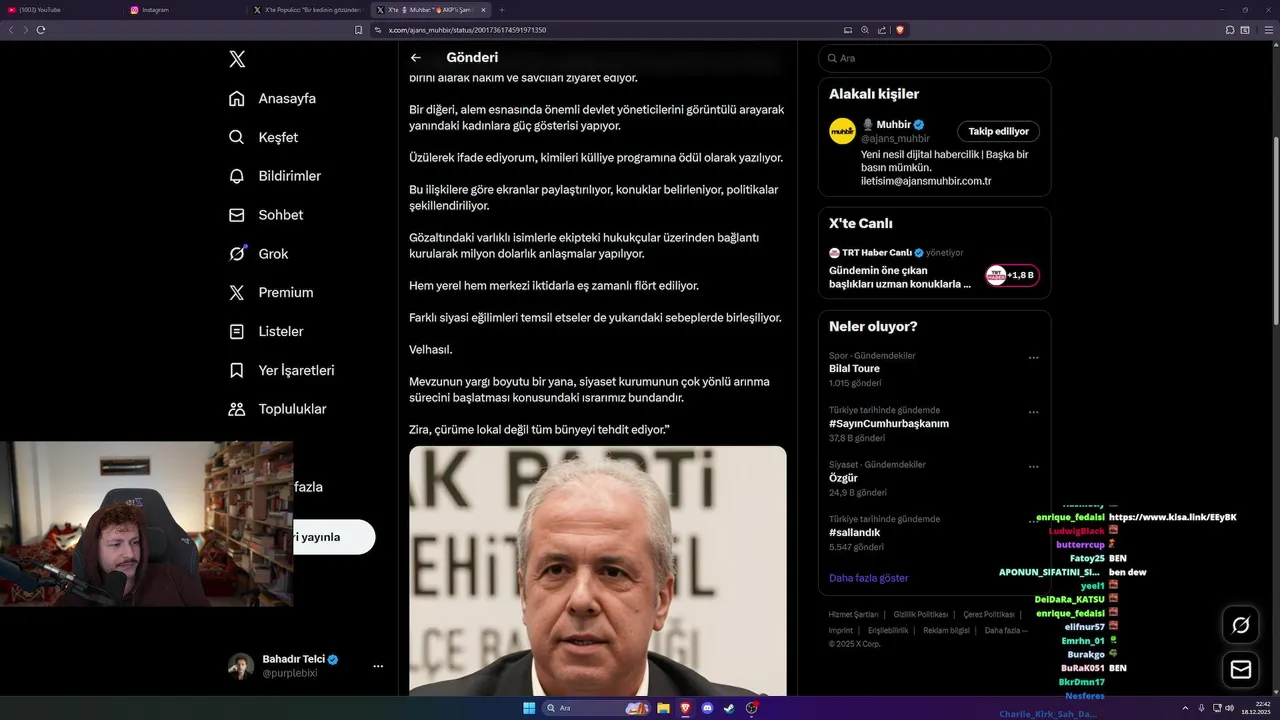
Task: Open more options for #SayınCumhurbaşkanım trend
Action: click(x=1034, y=412)
